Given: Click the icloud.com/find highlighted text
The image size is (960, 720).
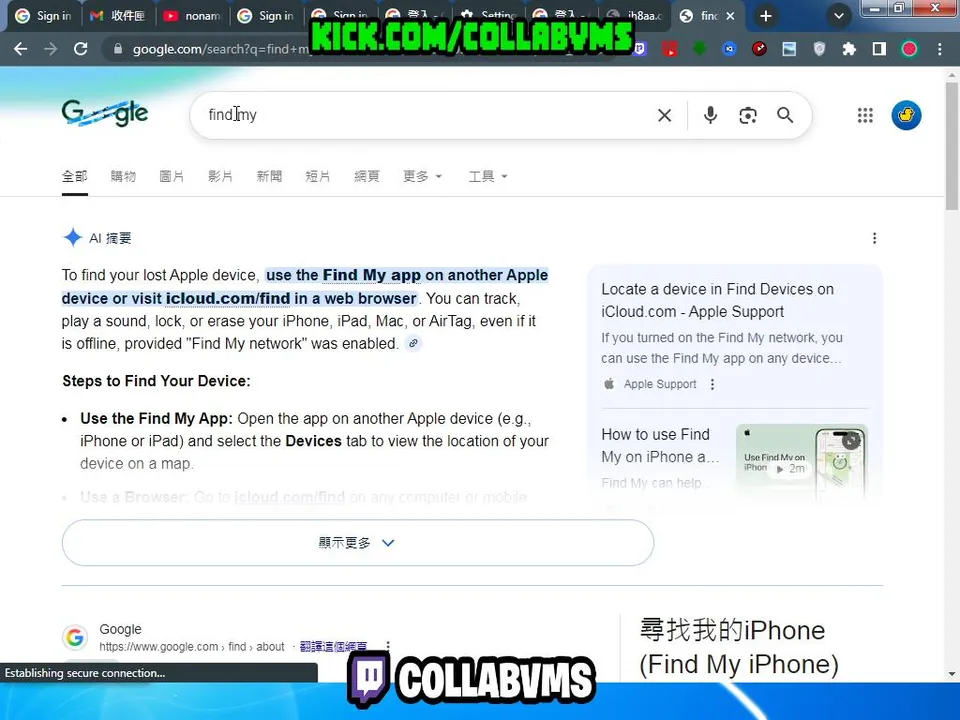Looking at the screenshot, I should (x=228, y=298).
